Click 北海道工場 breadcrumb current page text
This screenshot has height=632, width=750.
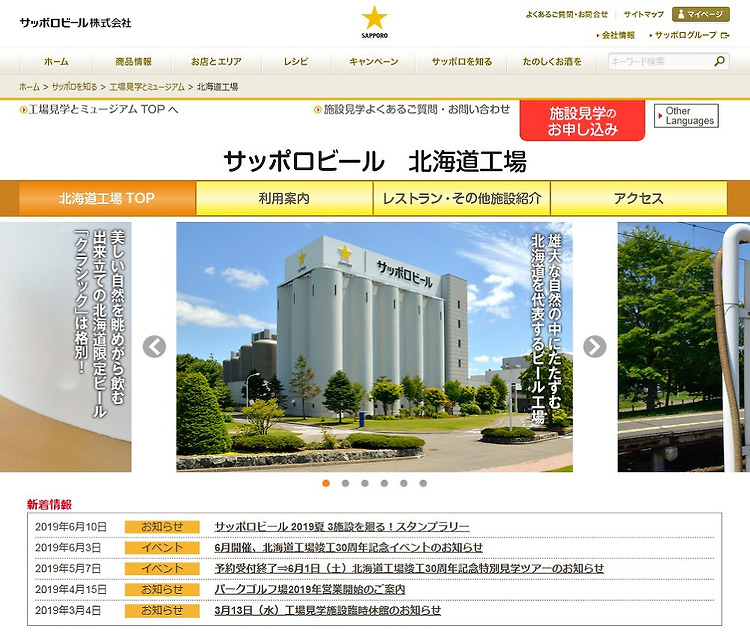pos(217,87)
